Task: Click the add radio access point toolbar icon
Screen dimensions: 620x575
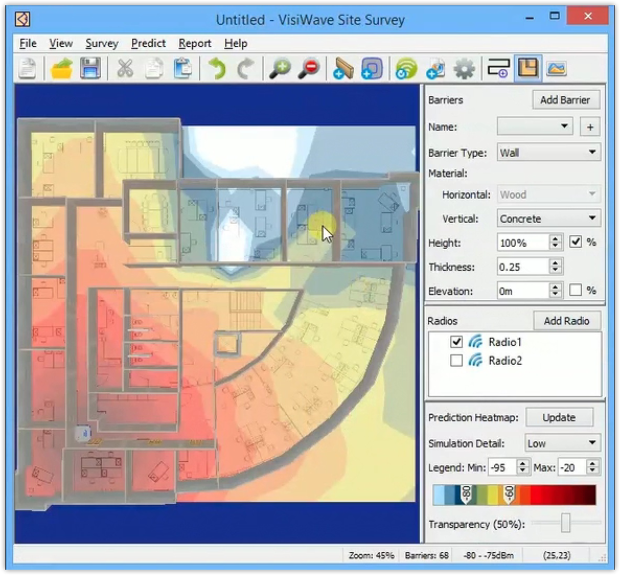Action: pos(435,68)
